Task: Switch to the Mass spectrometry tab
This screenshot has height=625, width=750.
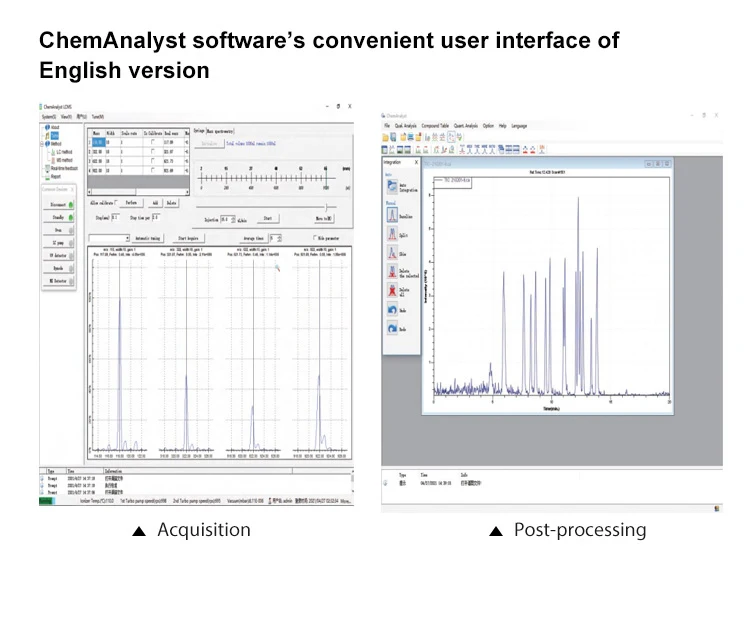Action: 220,131
